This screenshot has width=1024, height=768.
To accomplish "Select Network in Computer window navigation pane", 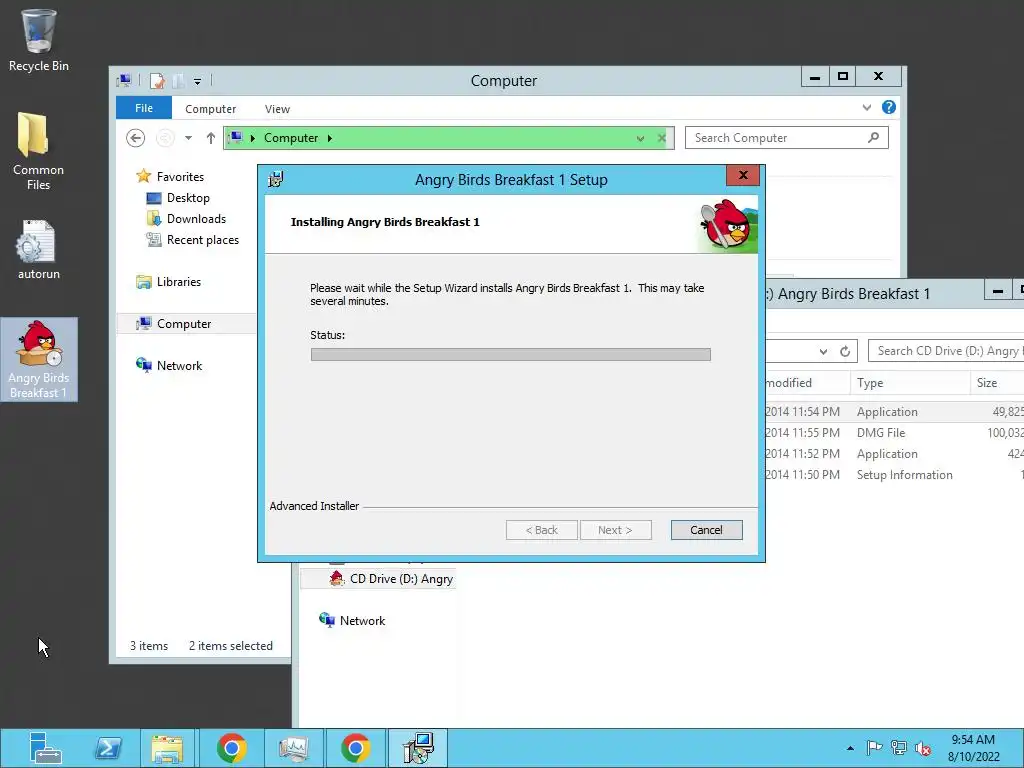I will [179, 366].
